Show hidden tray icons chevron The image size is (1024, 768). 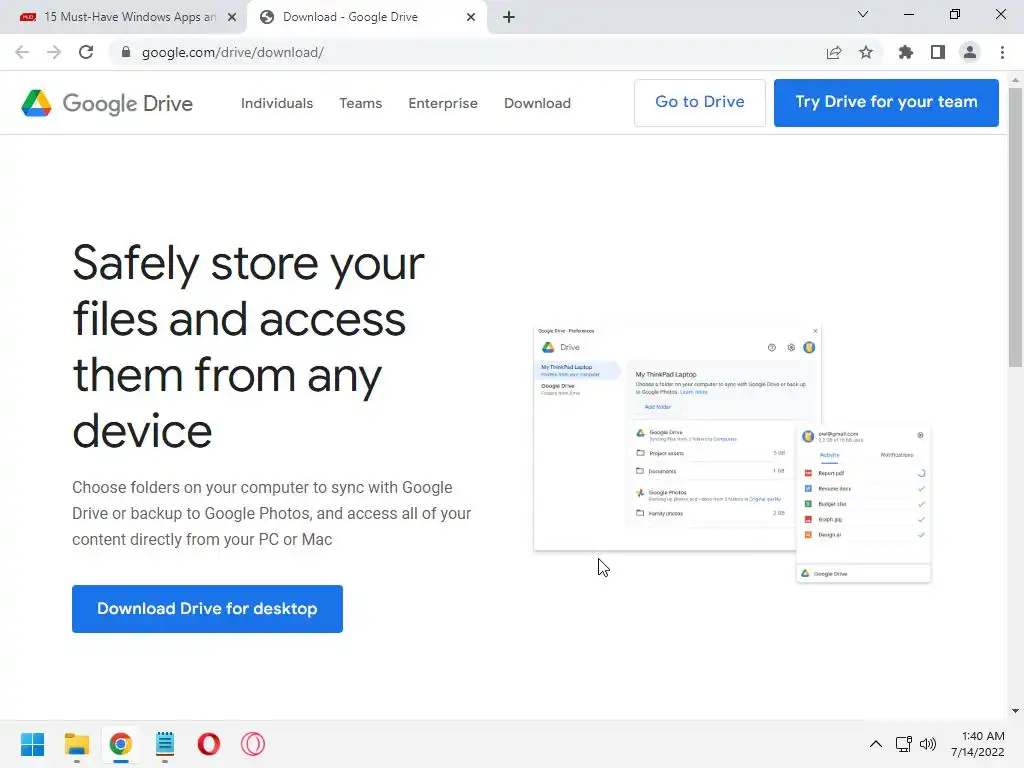point(876,744)
